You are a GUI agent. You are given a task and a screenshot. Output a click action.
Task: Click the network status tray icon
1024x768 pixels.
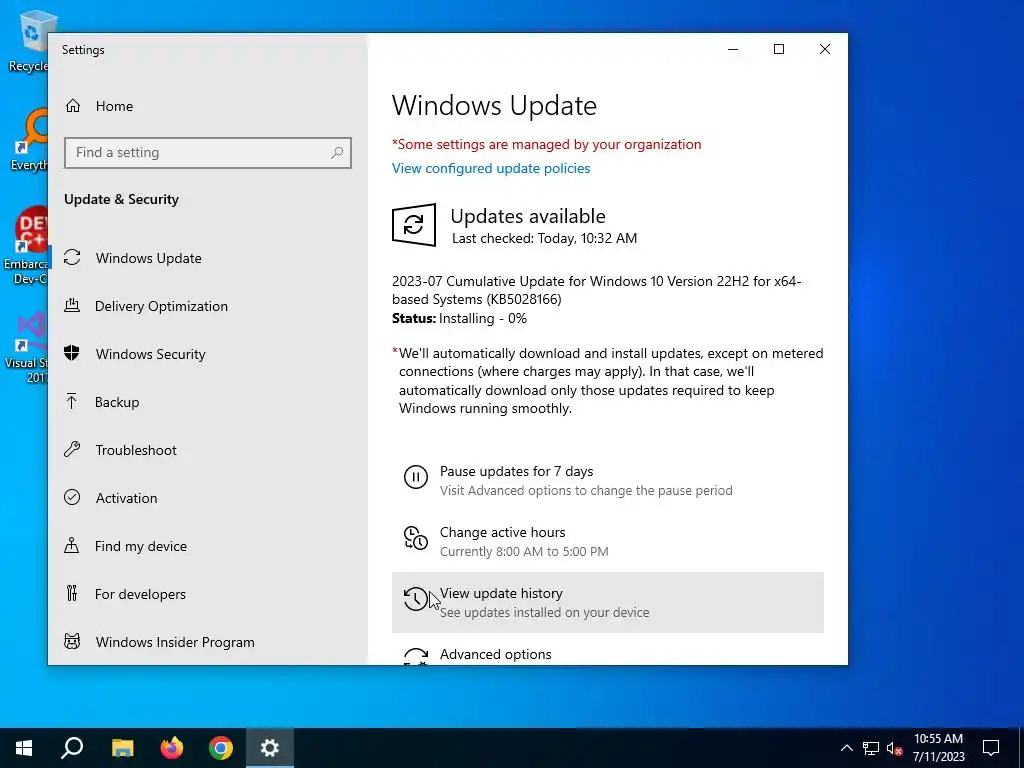coord(871,748)
